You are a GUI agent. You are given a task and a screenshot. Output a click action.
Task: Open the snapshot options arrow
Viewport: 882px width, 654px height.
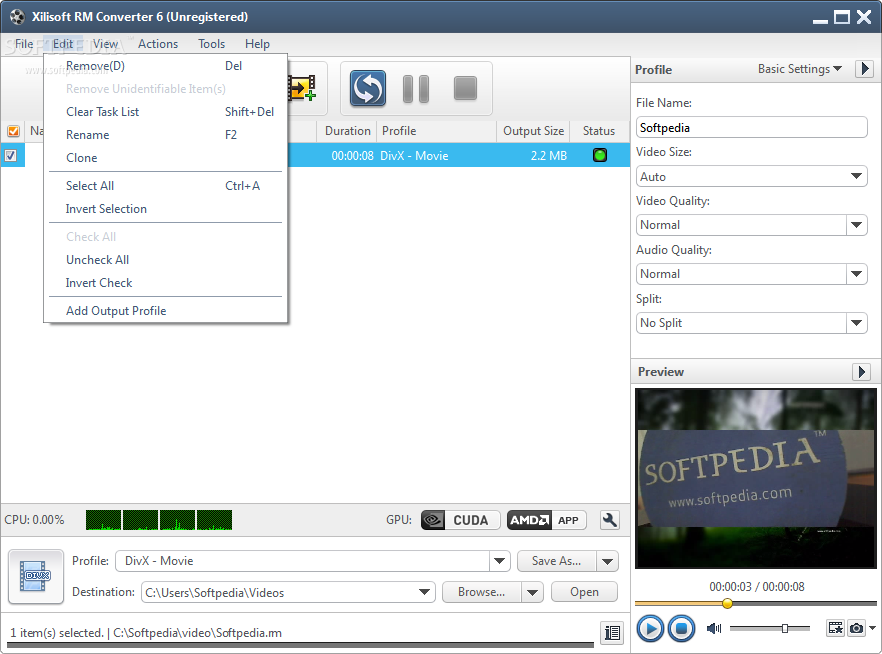point(872,628)
